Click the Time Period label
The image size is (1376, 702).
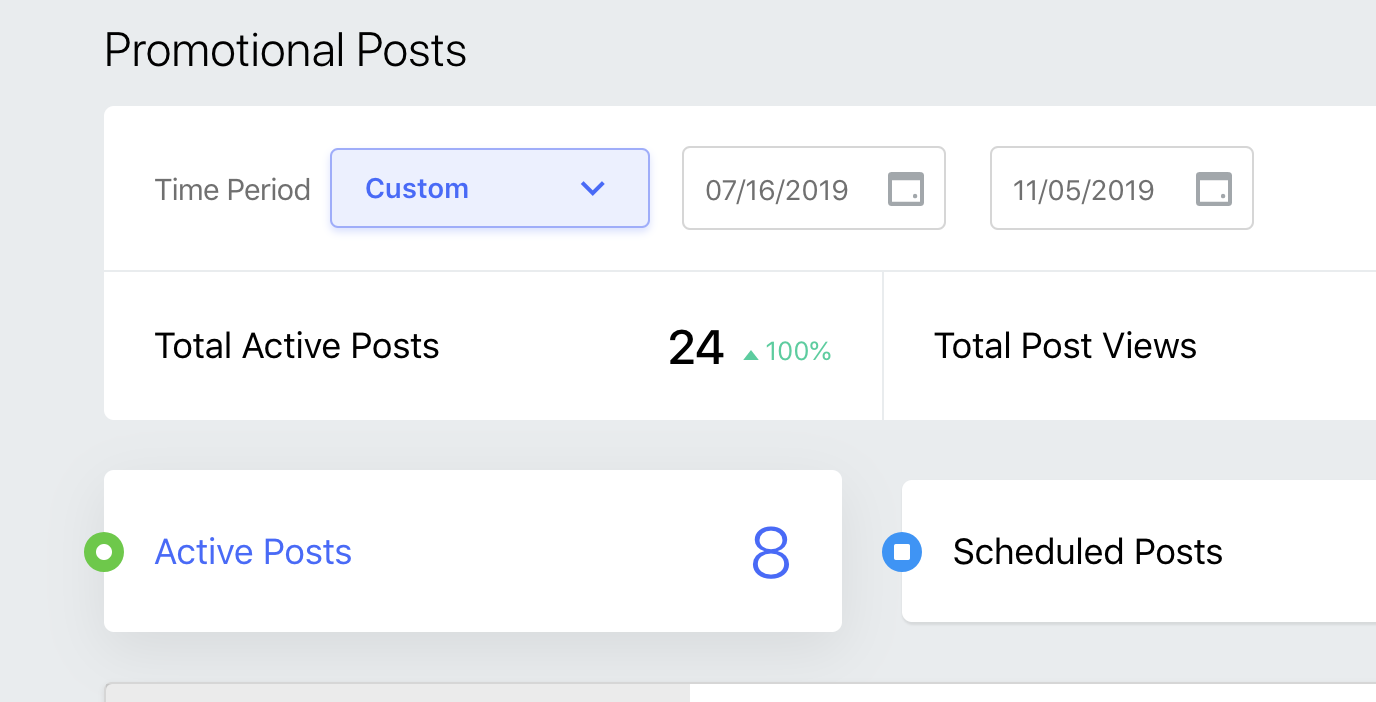pyautogui.click(x=232, y=189)
